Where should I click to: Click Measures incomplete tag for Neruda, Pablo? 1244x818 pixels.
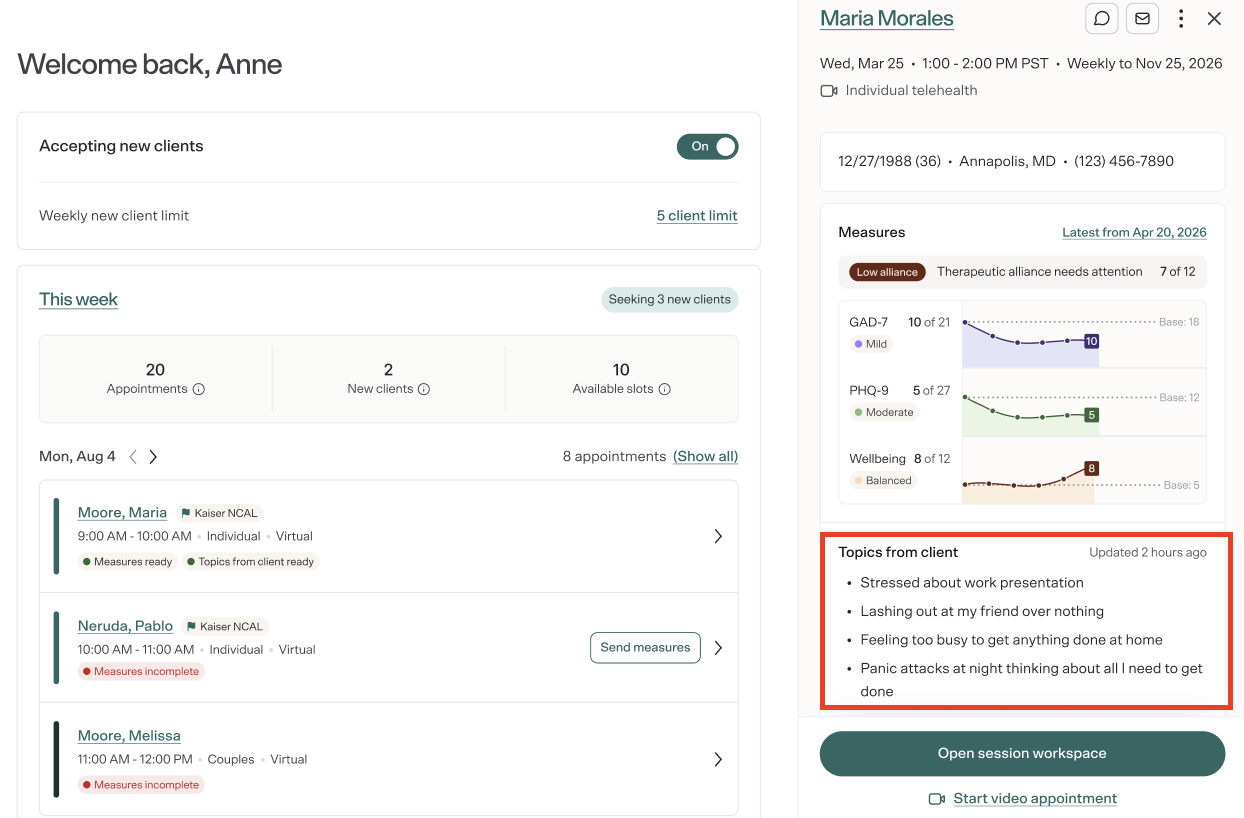(x=141, y=672)
